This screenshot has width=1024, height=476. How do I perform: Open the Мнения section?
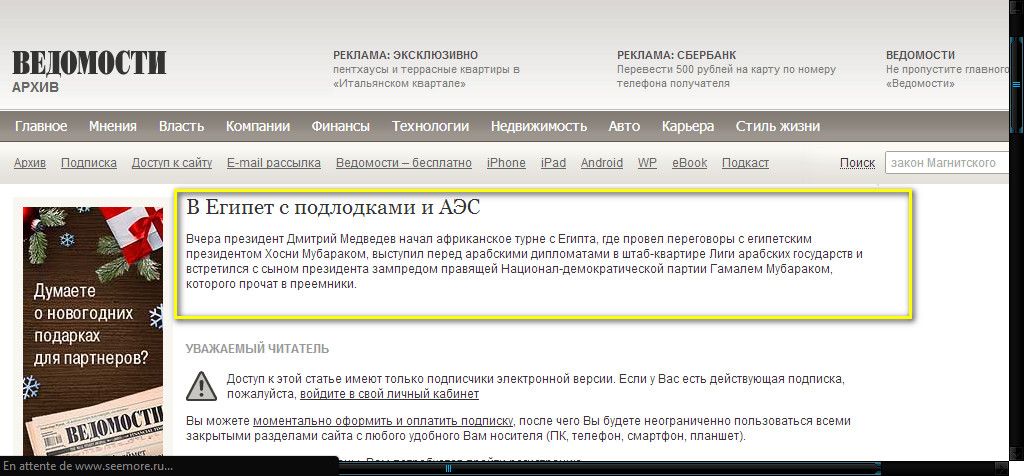113,127
